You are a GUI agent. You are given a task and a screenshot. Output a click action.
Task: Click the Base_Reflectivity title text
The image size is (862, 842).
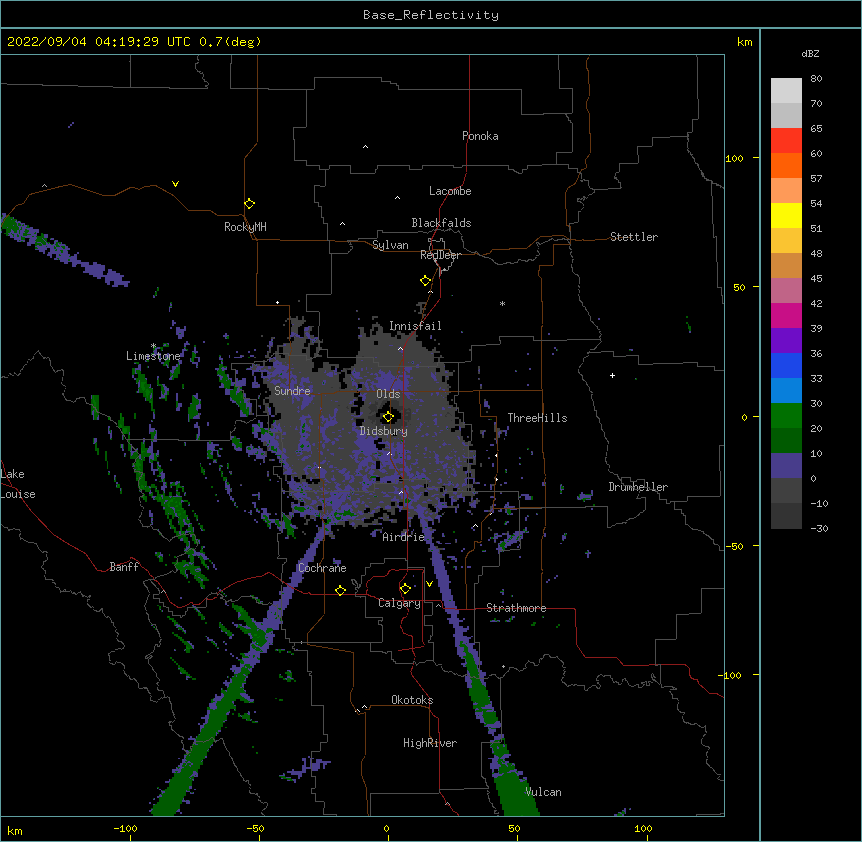click(431, 15)
